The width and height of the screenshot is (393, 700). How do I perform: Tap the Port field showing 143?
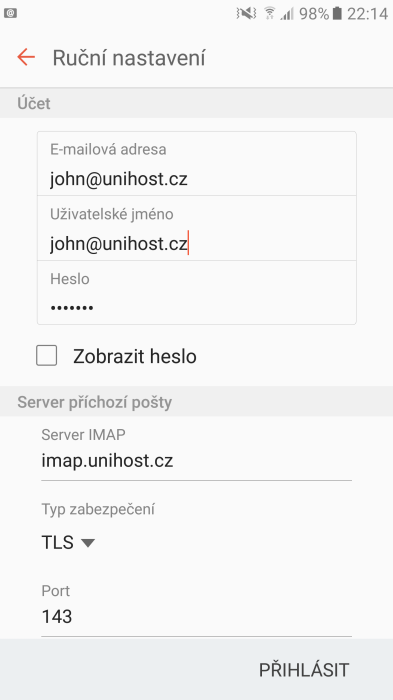point(196,617)
